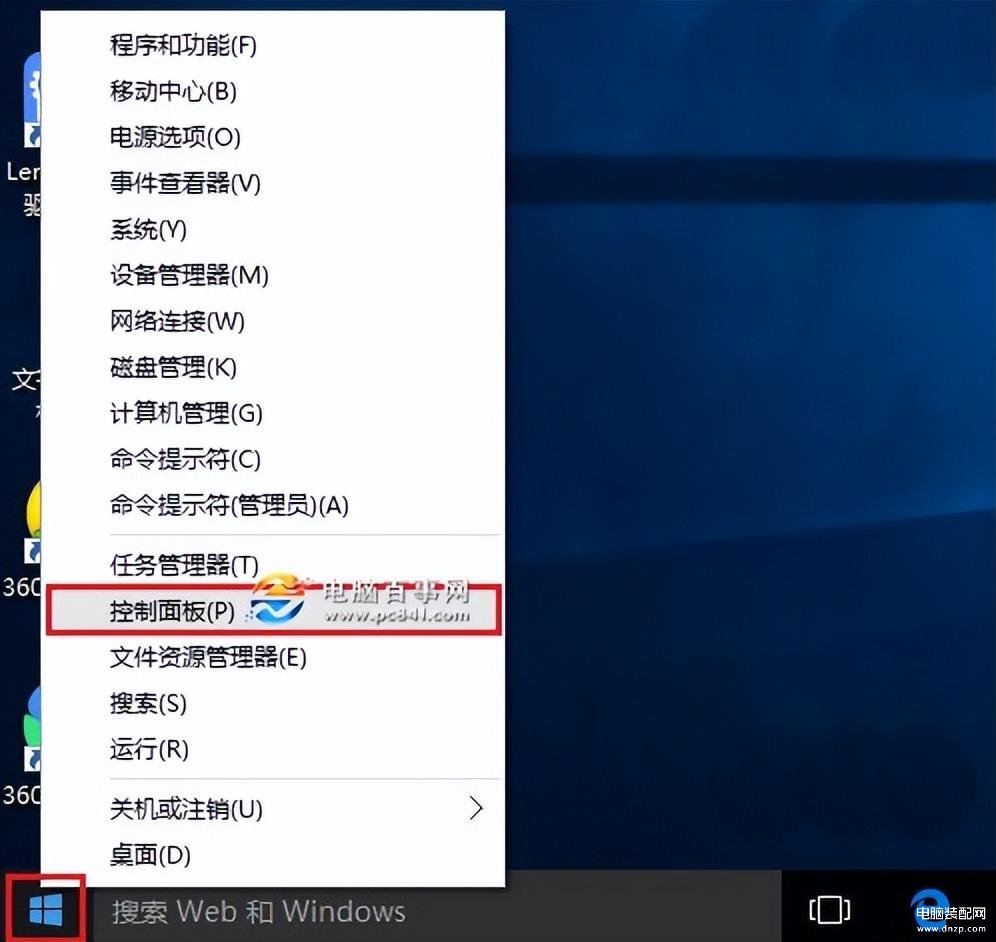Viewport: 996px width, 942px height.
Task: Open Device Manager (M)
Action: coord(273,275)
